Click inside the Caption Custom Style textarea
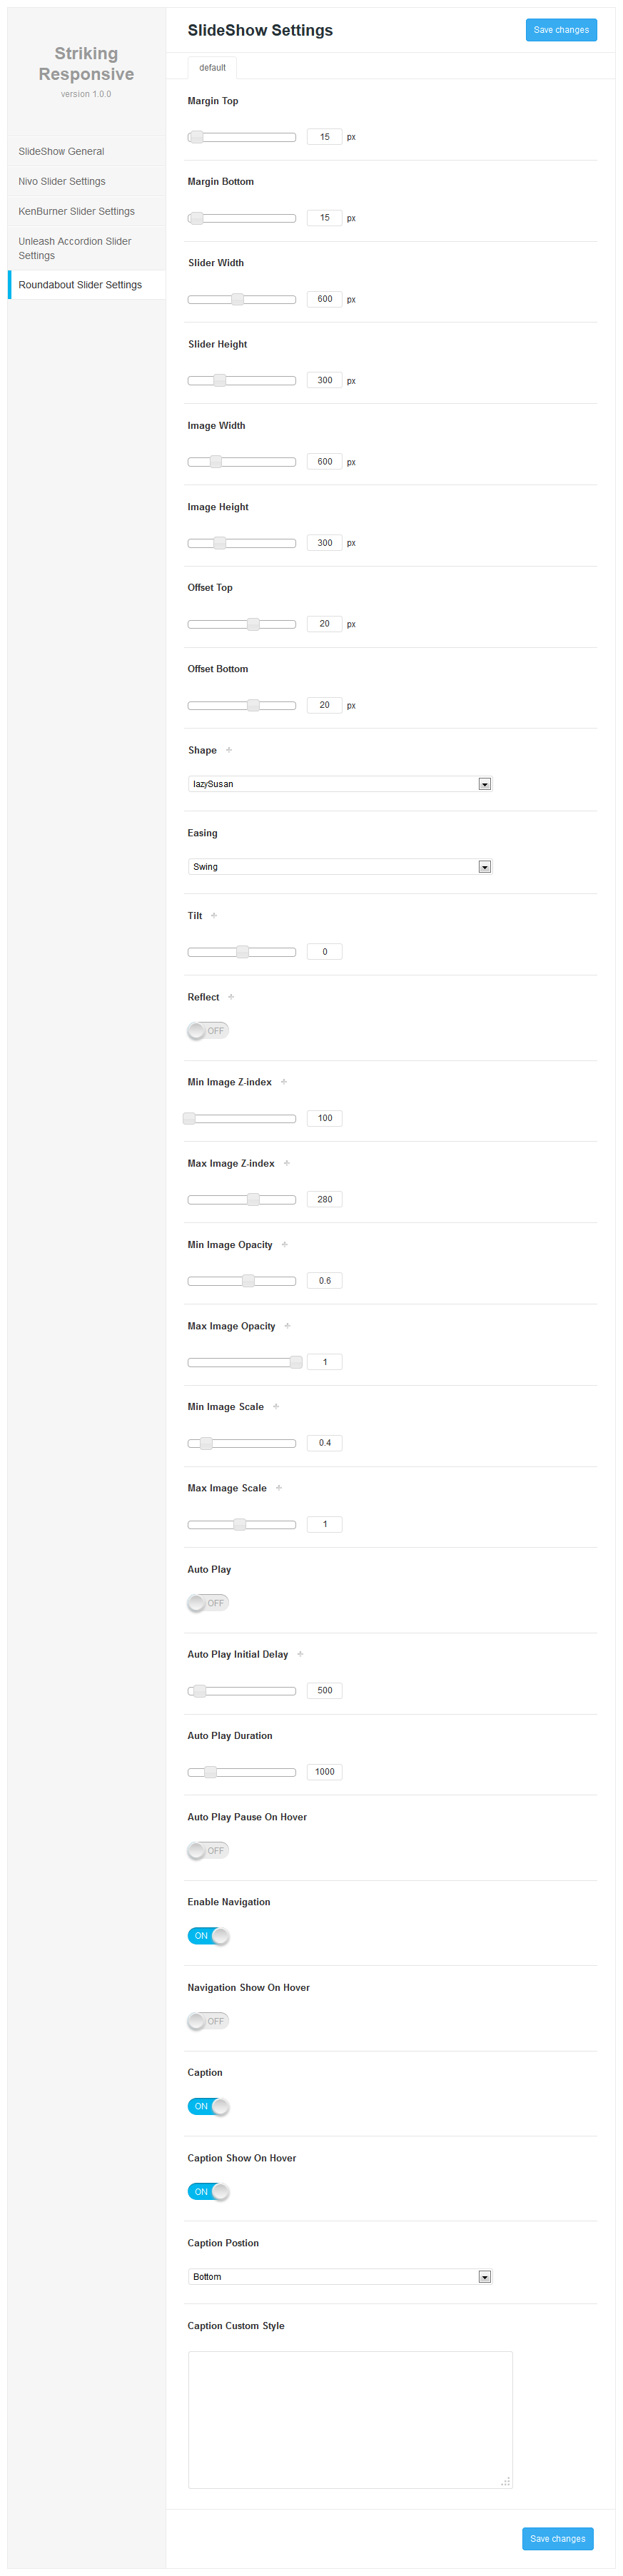The image size is (623, 2576). (350, 2419)
